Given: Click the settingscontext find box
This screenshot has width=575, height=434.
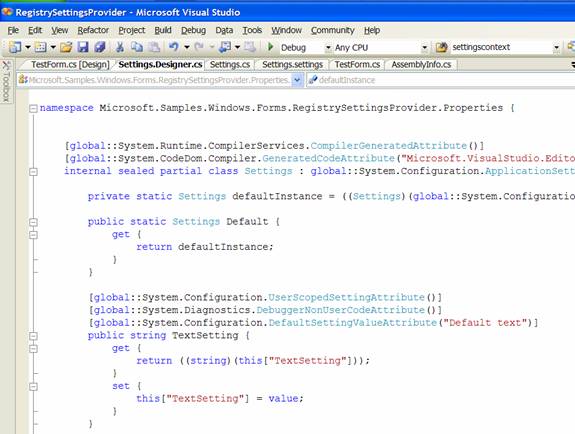Looking at the screenshot, I should point(501,47).
